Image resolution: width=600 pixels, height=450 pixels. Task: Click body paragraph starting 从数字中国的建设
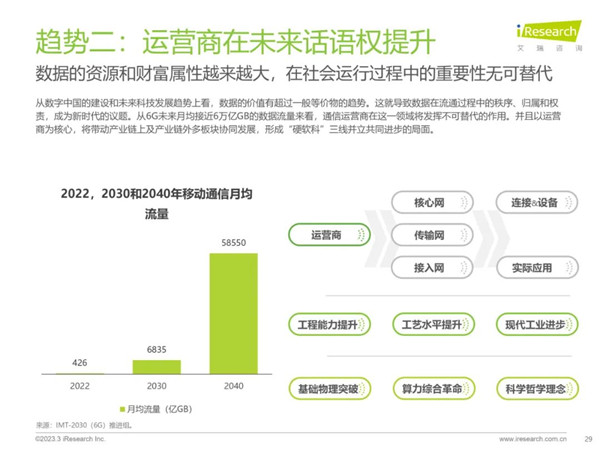[x=298, y=116]
